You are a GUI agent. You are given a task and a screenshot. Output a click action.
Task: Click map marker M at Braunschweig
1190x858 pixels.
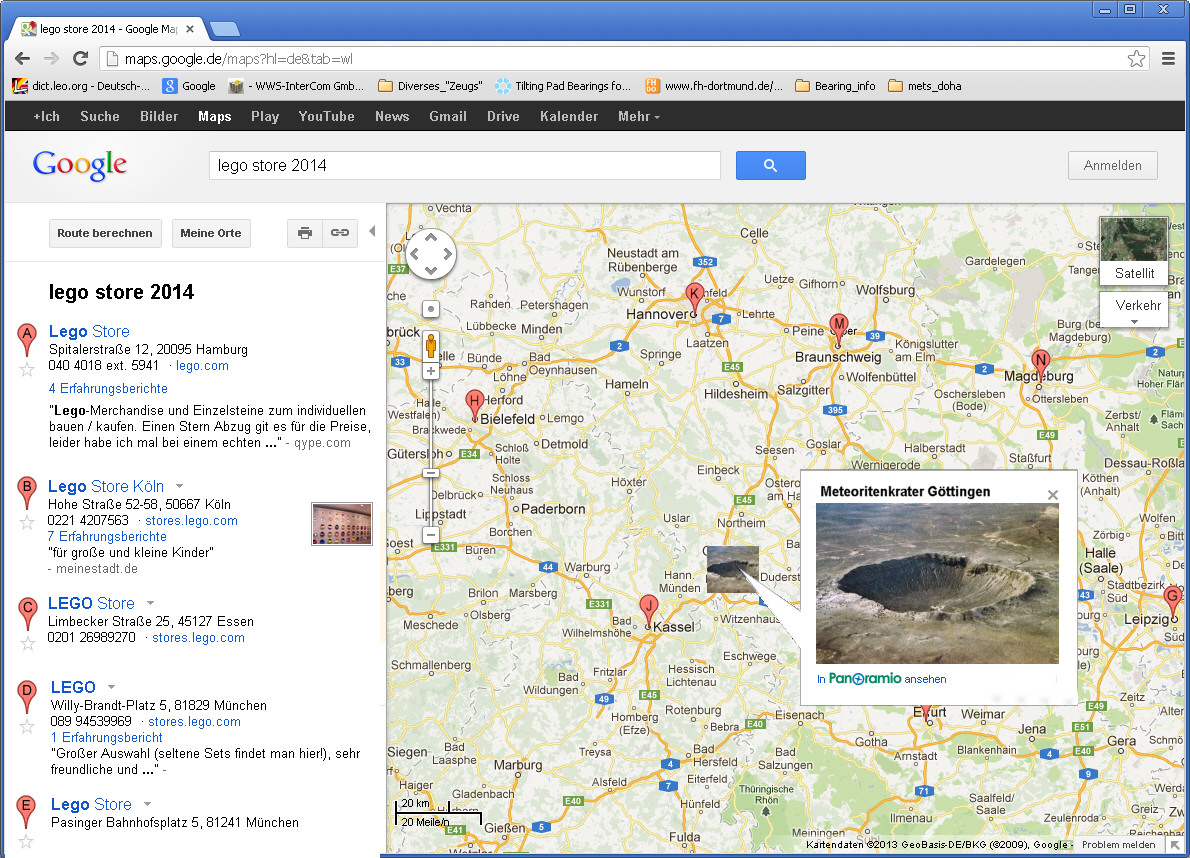click(x=838, y=328)
